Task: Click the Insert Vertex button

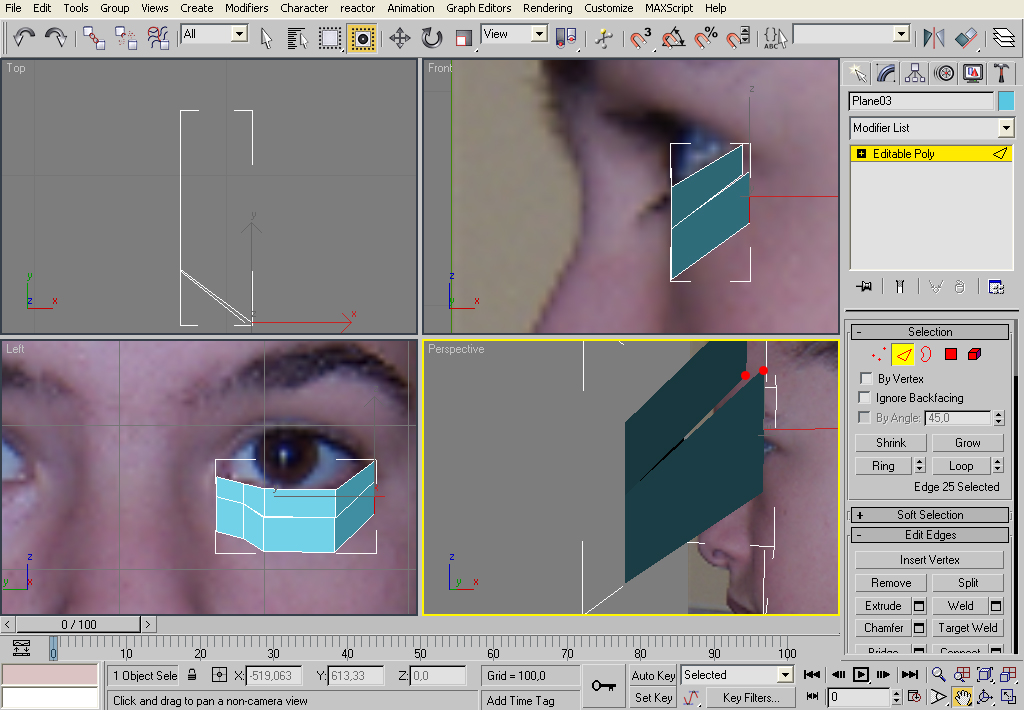Action: point(929,560)
